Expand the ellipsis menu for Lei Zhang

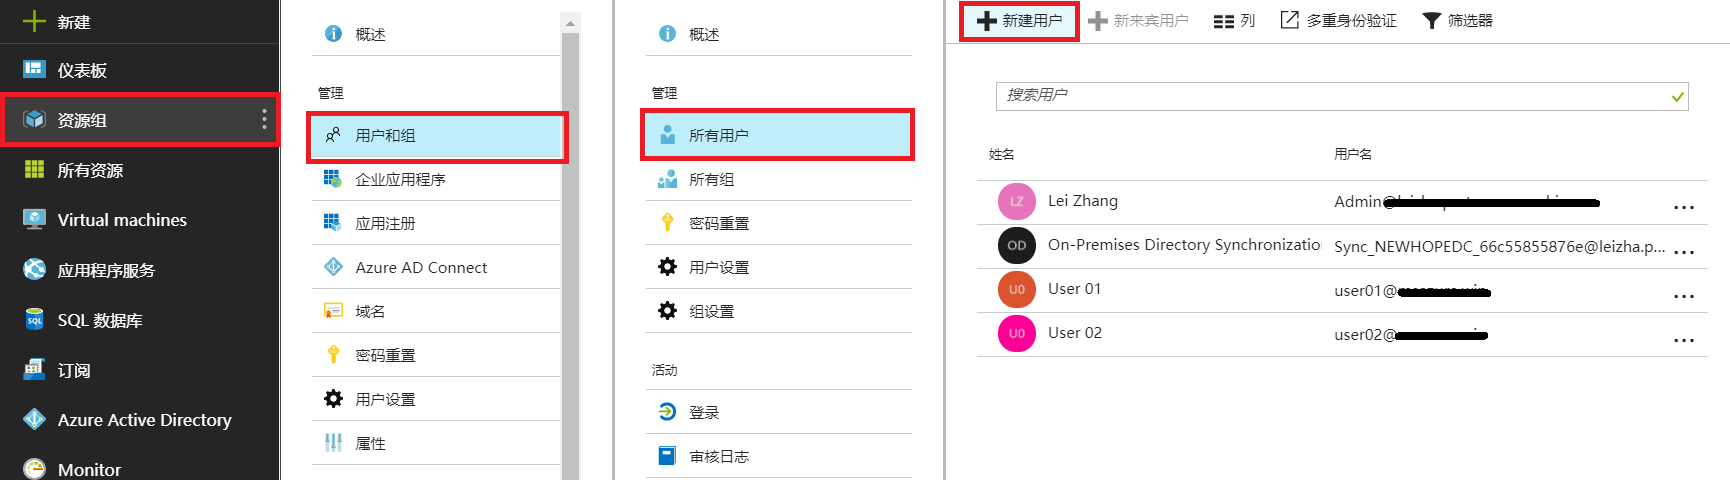pos(1684,207)
